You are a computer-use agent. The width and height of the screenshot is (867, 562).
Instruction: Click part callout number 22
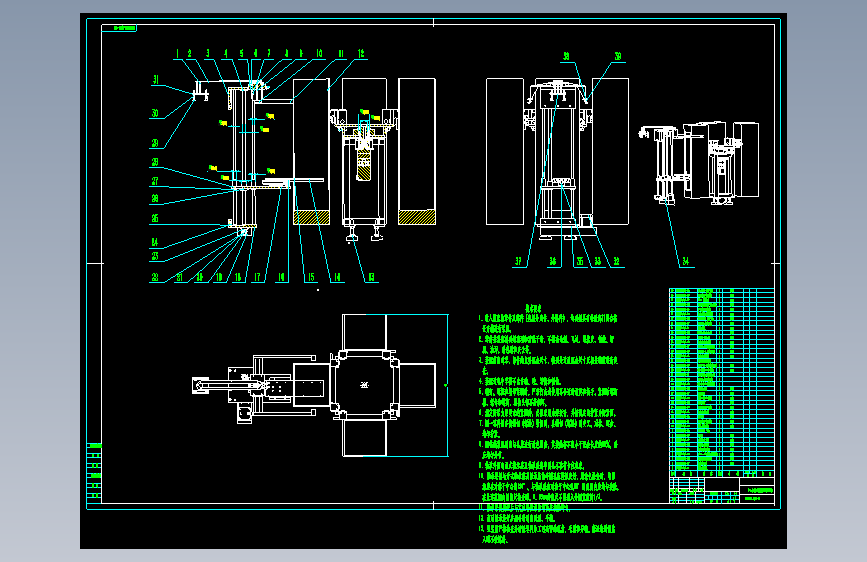[x=155, y=278]
